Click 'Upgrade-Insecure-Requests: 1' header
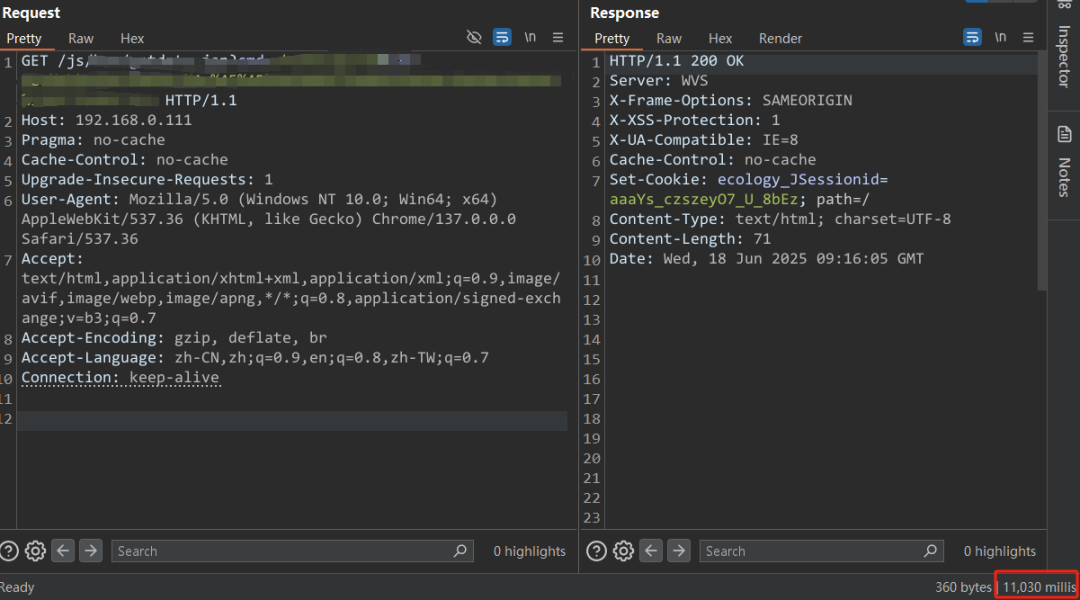 [x=147, y=180]
